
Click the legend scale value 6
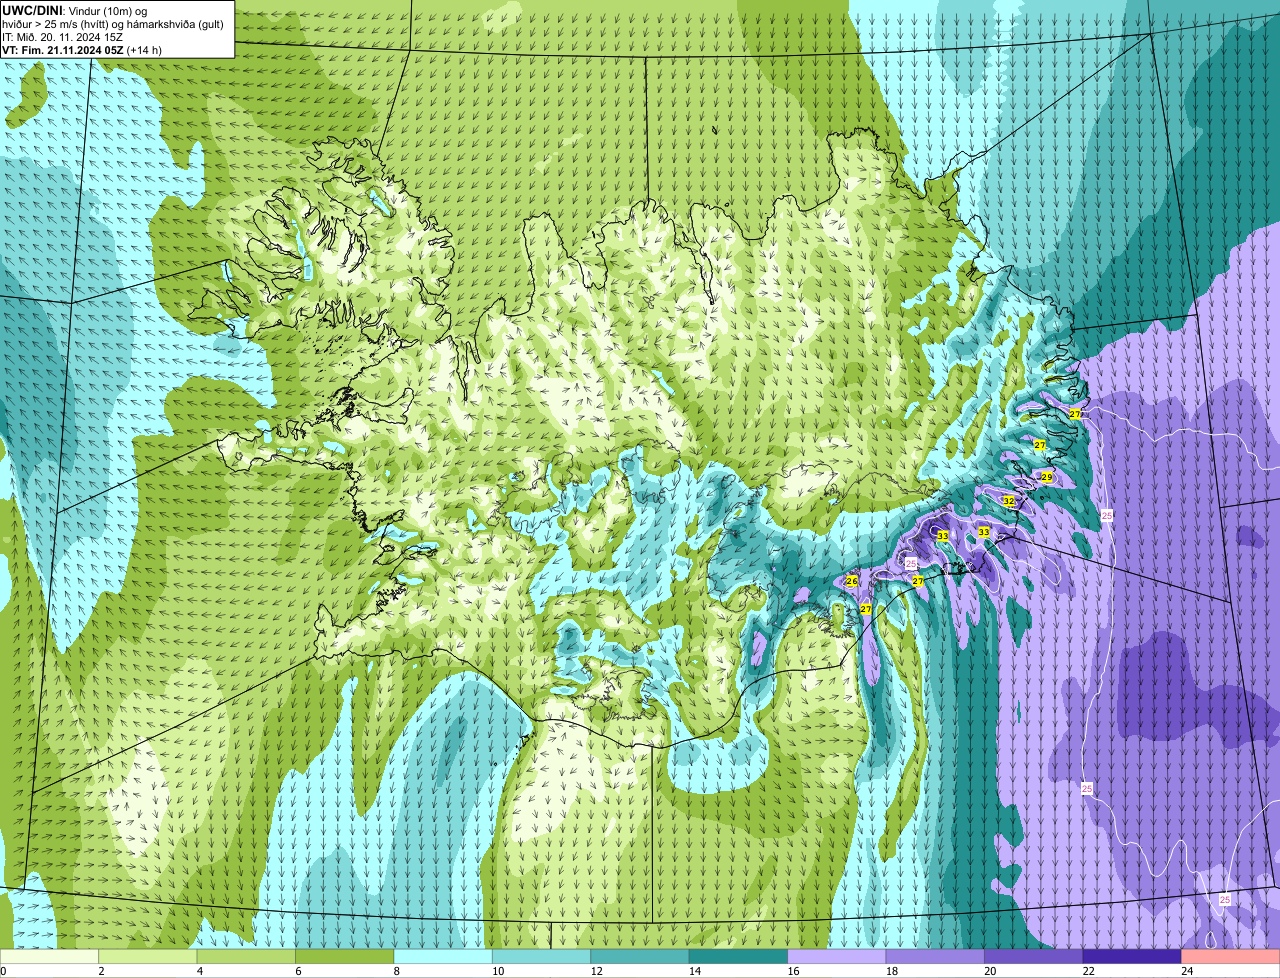pos(298,970)
